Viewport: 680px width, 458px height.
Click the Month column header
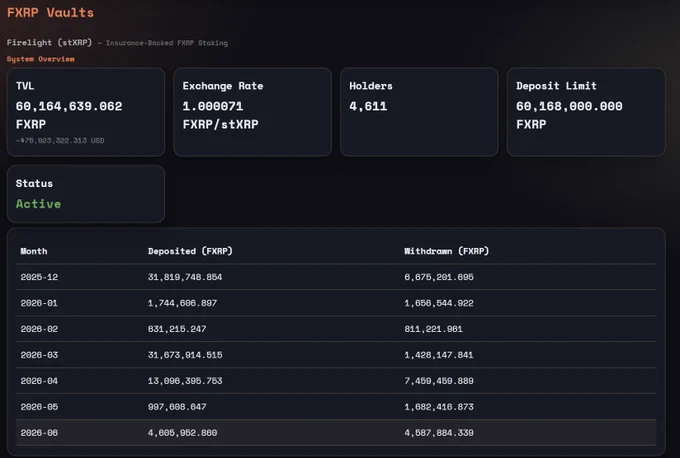(34, 251)
